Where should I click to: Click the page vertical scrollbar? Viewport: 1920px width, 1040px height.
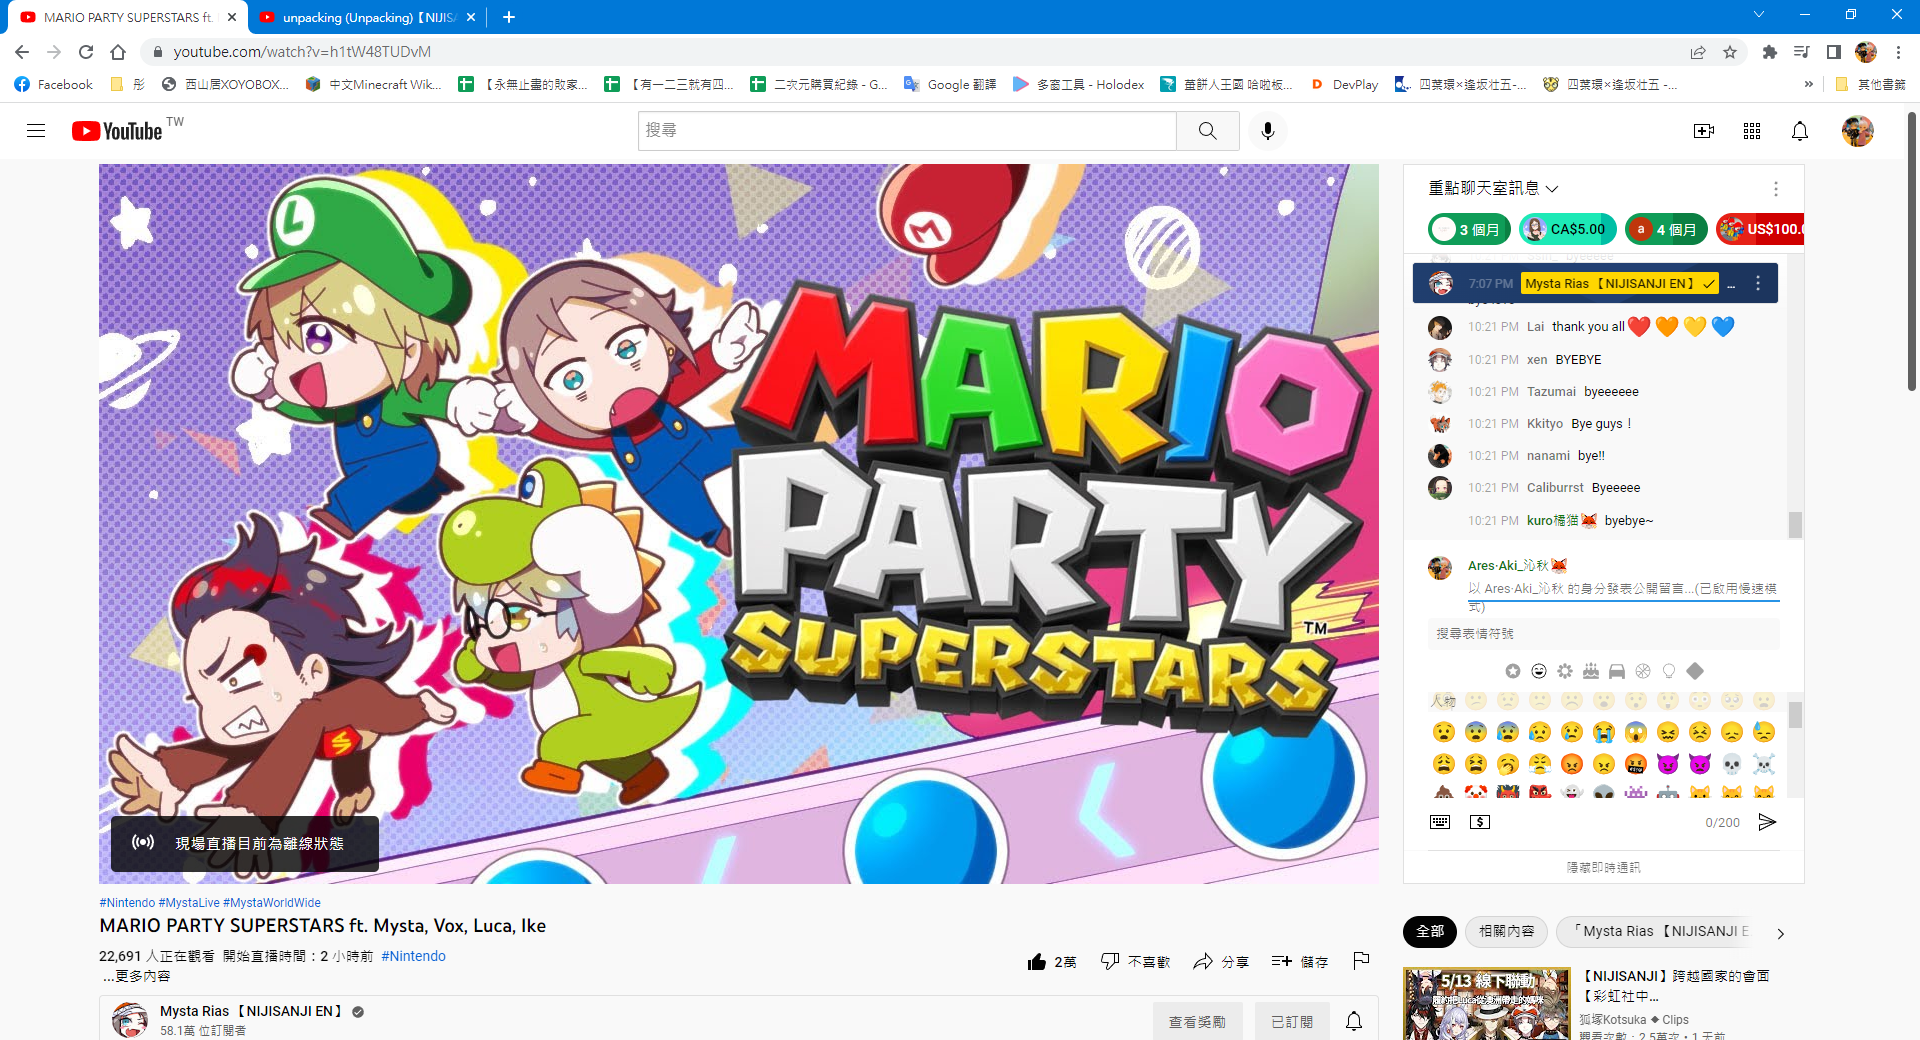1912,250
